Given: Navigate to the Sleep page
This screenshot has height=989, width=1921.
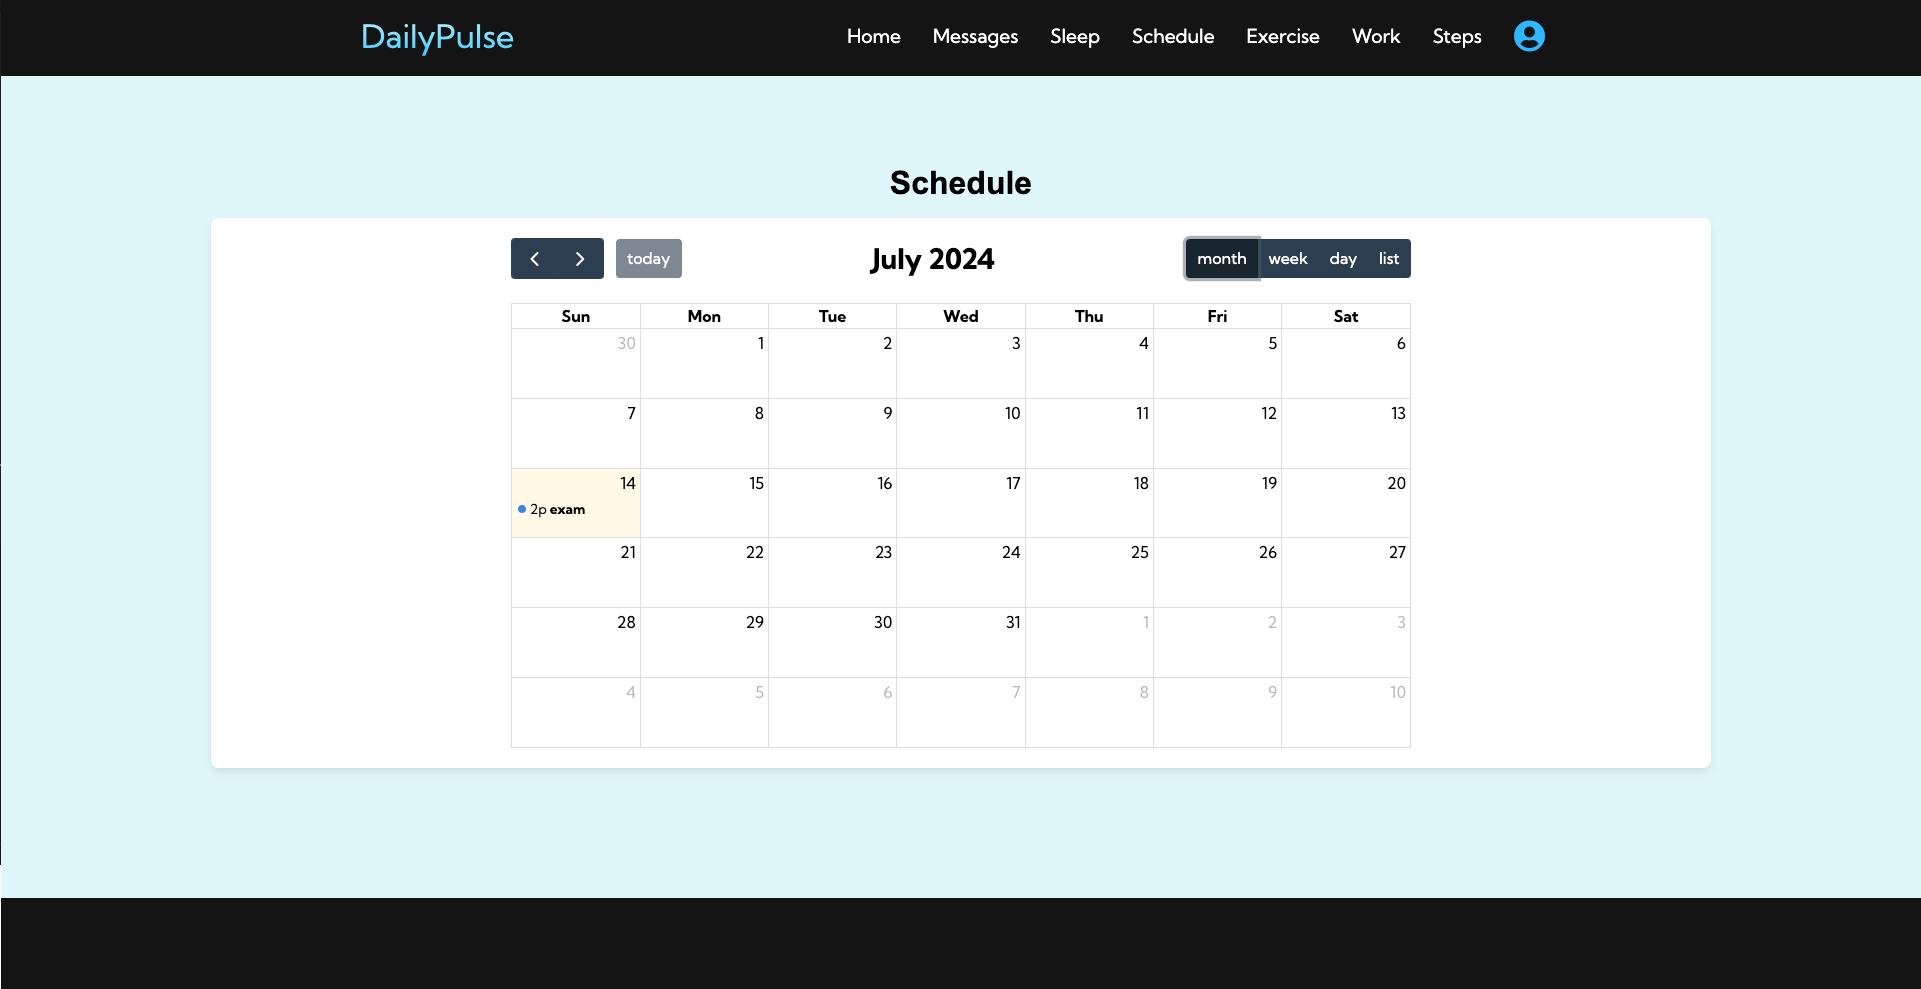Looking at the screenshot, I should [x=1074, y=37].
